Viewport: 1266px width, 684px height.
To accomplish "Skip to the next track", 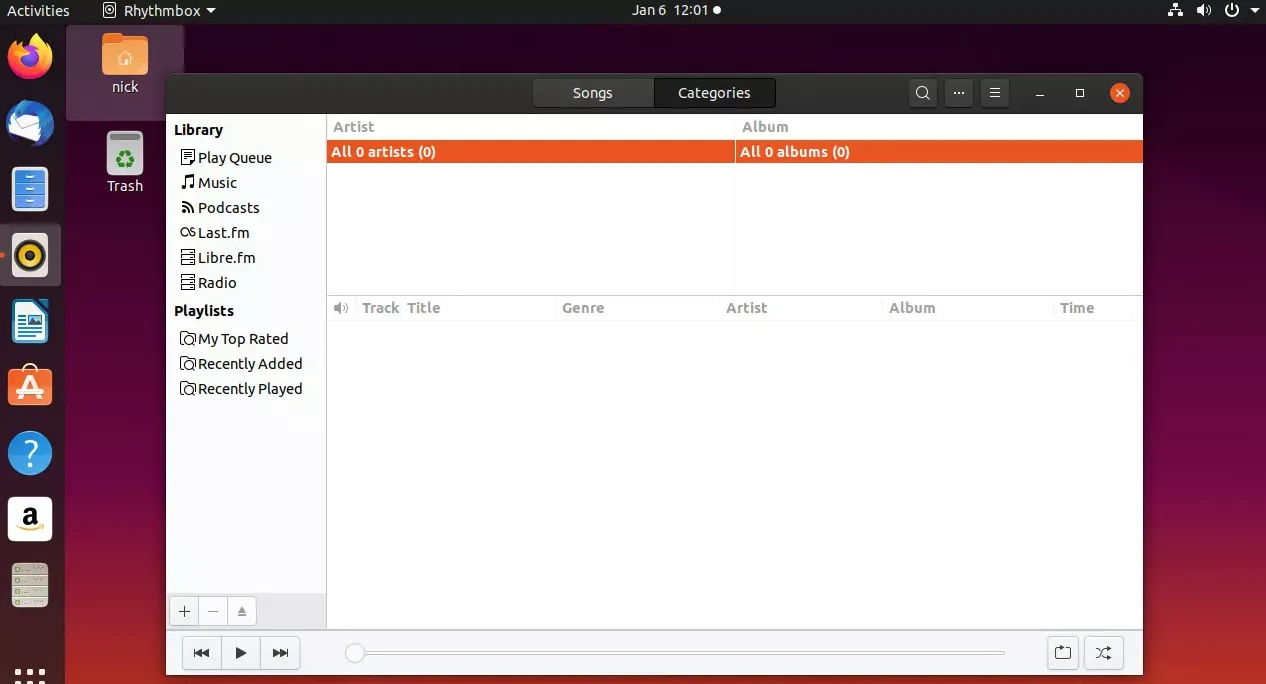I will tap(280, 653).
